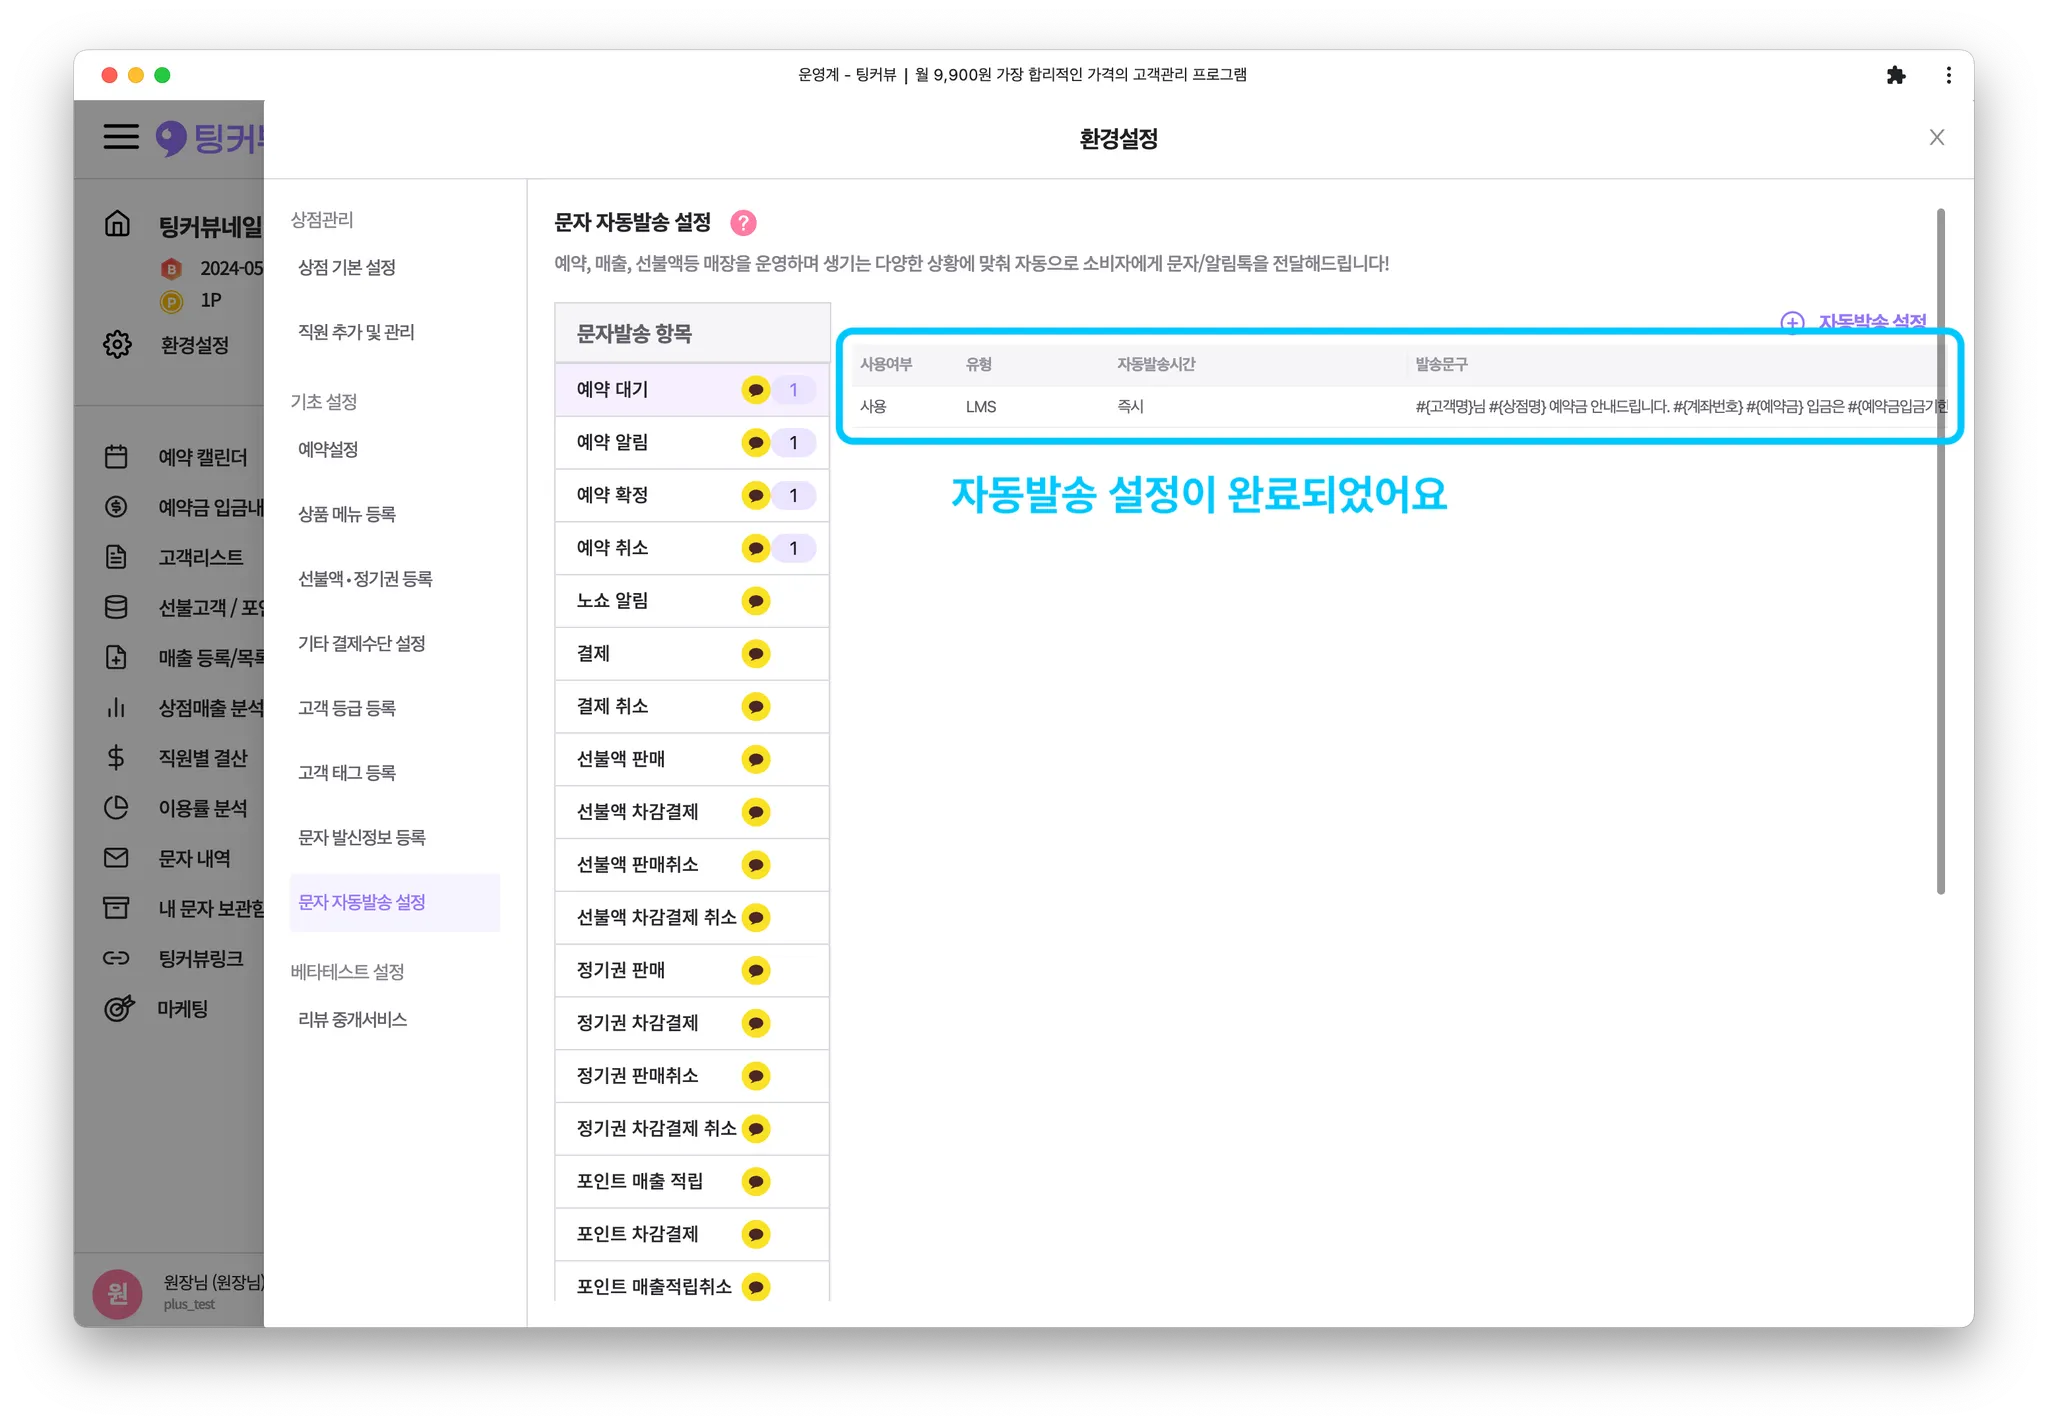This screenshot has width=2048, height=1425.
Task: Open the hamburger menu icon
Action: click(121, 137)
